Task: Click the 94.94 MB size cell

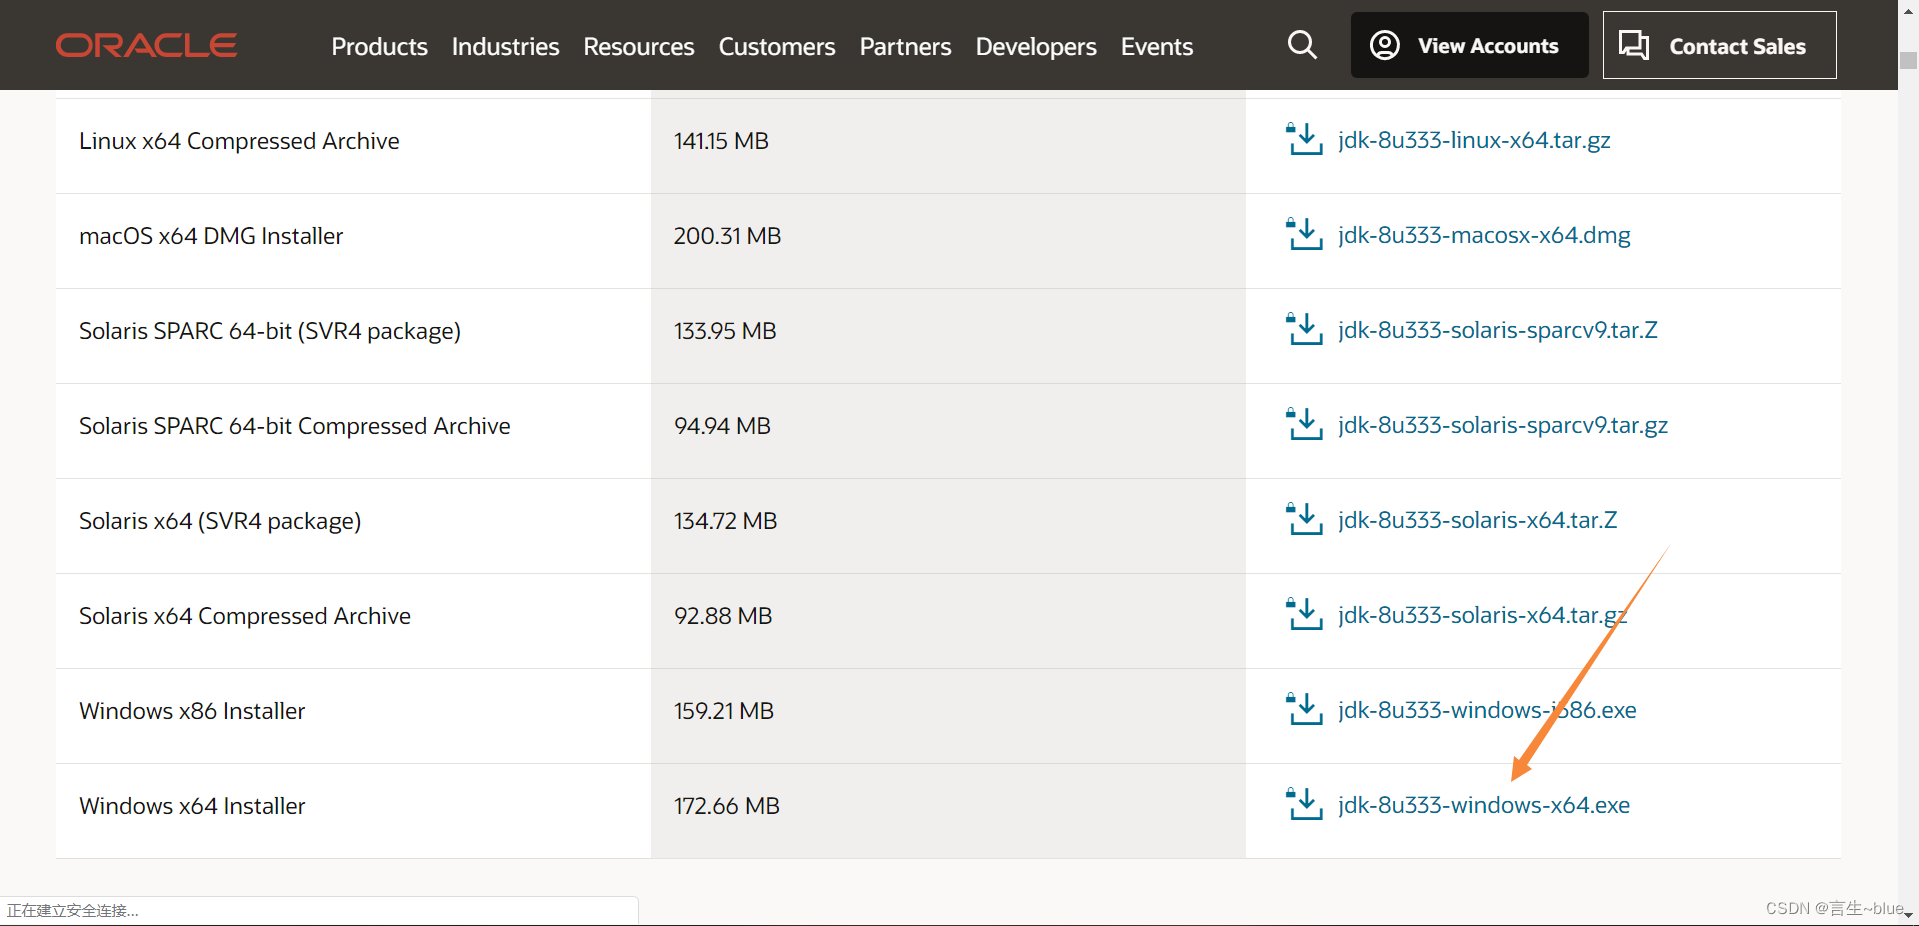Action: tap(948, 431)
